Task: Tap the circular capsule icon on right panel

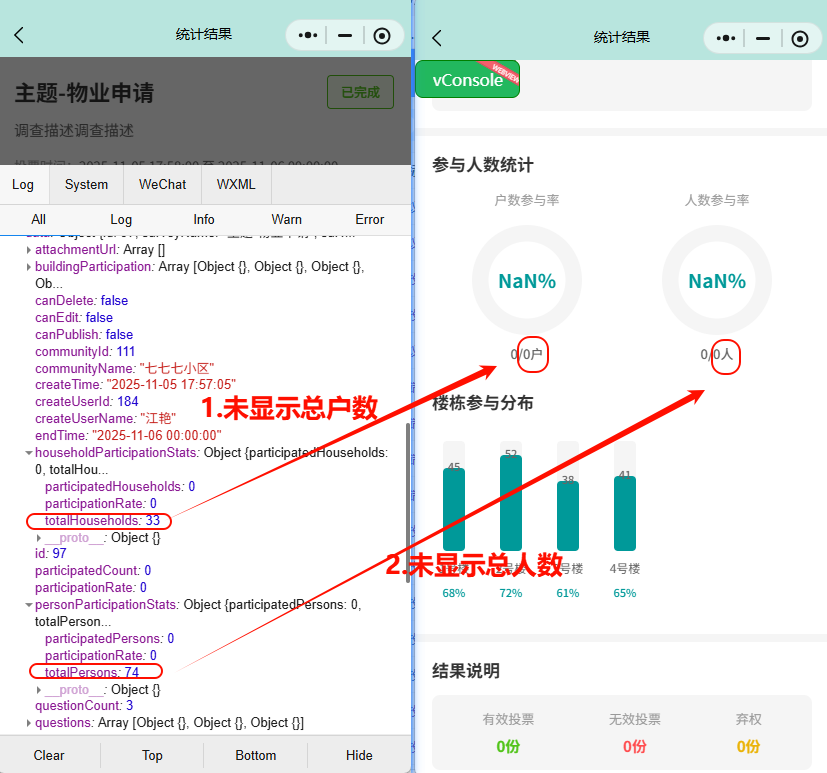Action: click(x=798, y=39)
